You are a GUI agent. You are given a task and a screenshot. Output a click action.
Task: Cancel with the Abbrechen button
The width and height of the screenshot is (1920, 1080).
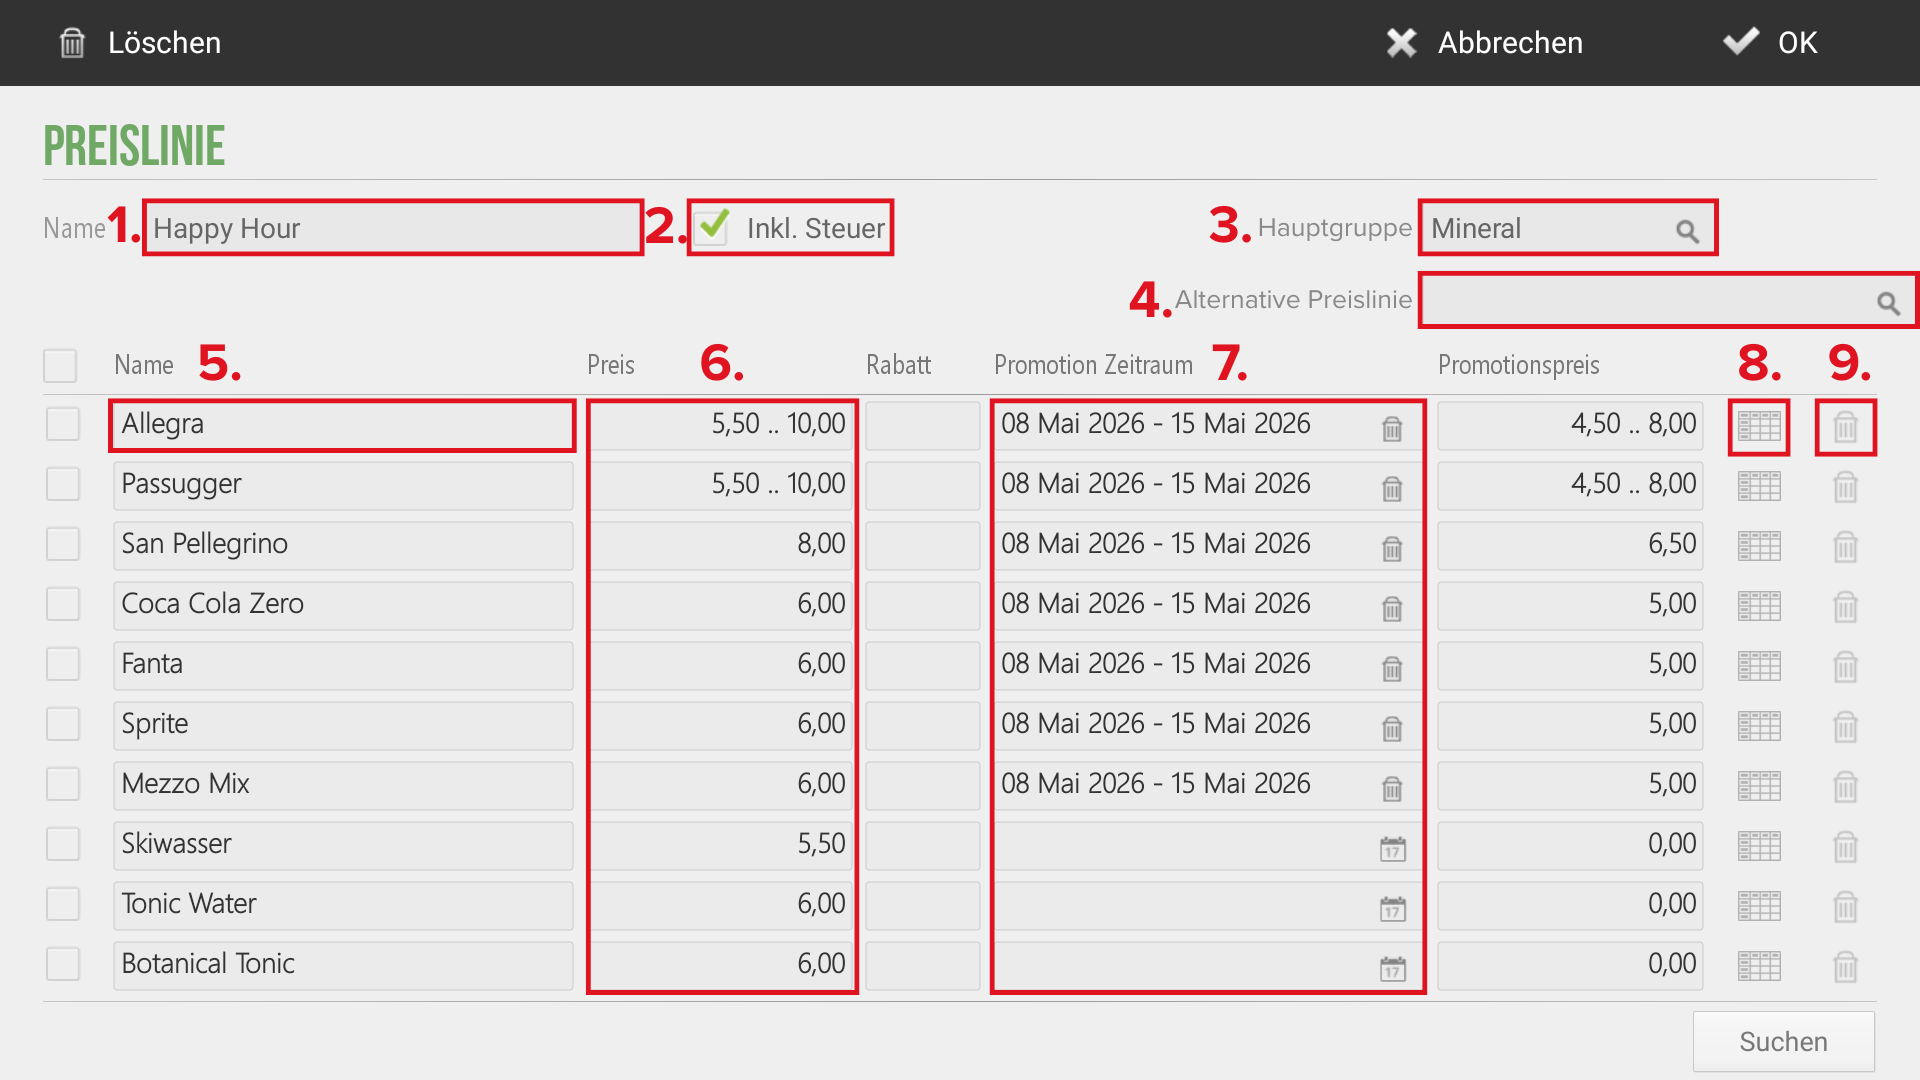1484,43
